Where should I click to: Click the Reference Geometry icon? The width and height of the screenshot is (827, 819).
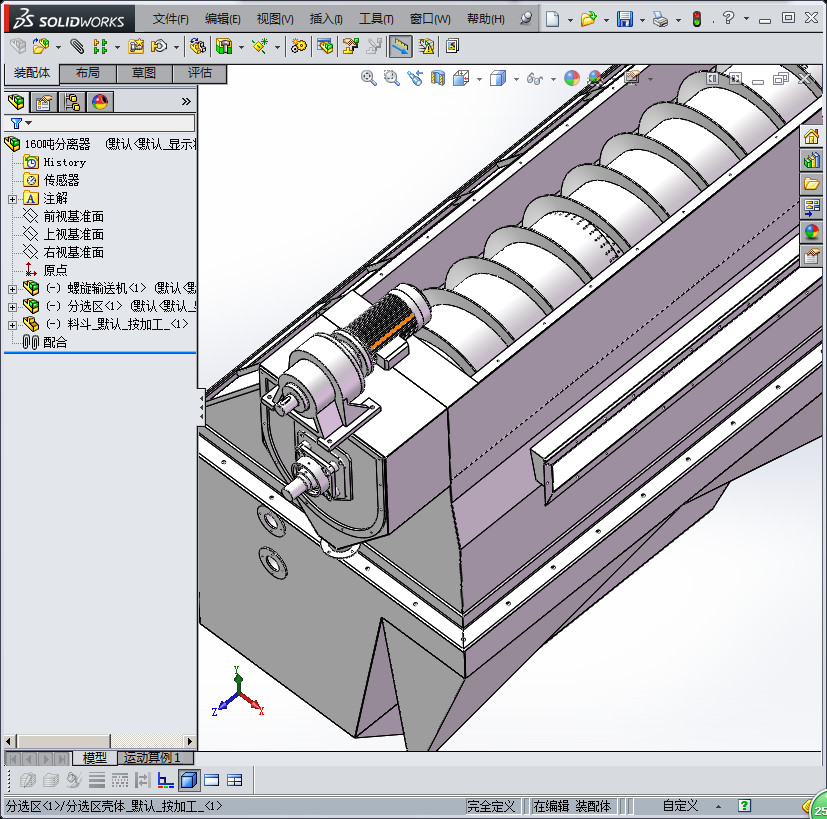(259, 46)
